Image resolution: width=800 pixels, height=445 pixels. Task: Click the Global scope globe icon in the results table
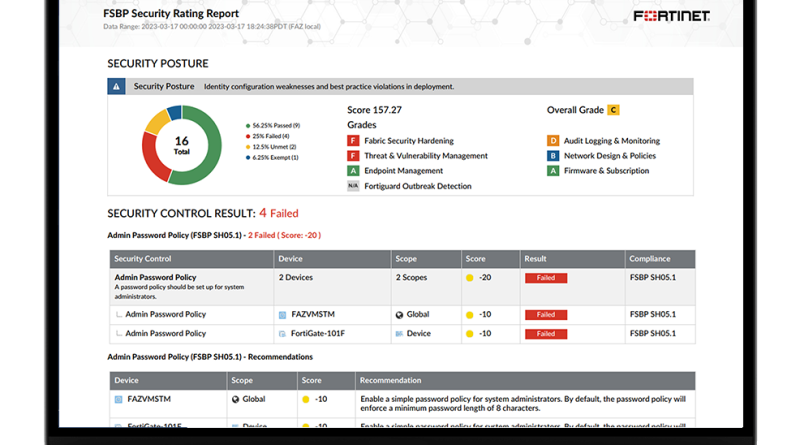pos(399,315)
